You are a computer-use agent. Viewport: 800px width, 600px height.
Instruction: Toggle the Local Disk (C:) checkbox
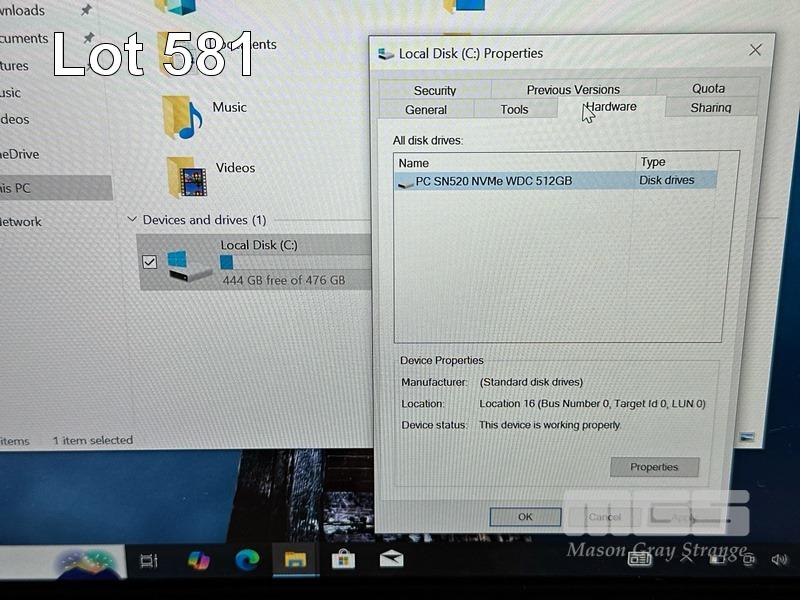[x=149, y=262]
